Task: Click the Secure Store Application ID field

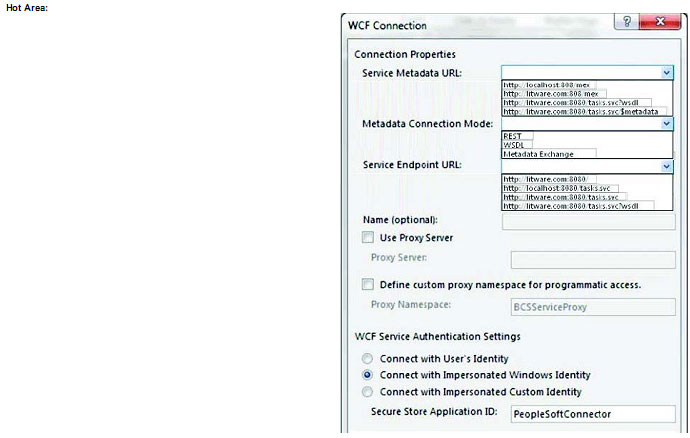Action: tap(592, 414)
